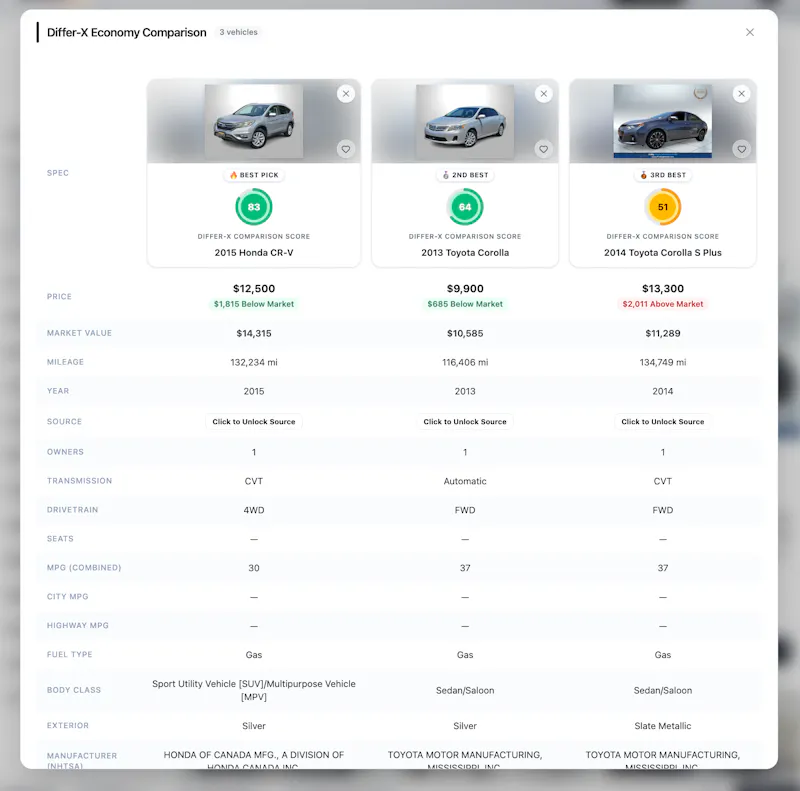Viewport: 800px width, 791px height.
Task: Click the MPG combined value 30
Action: 254,568
